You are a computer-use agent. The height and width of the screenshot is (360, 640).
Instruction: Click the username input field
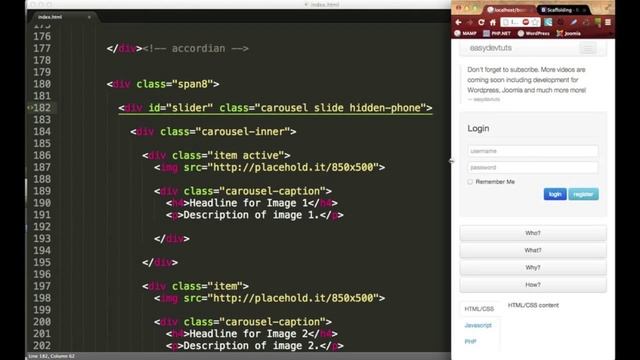pyautogui.click(x=533, y=151)
